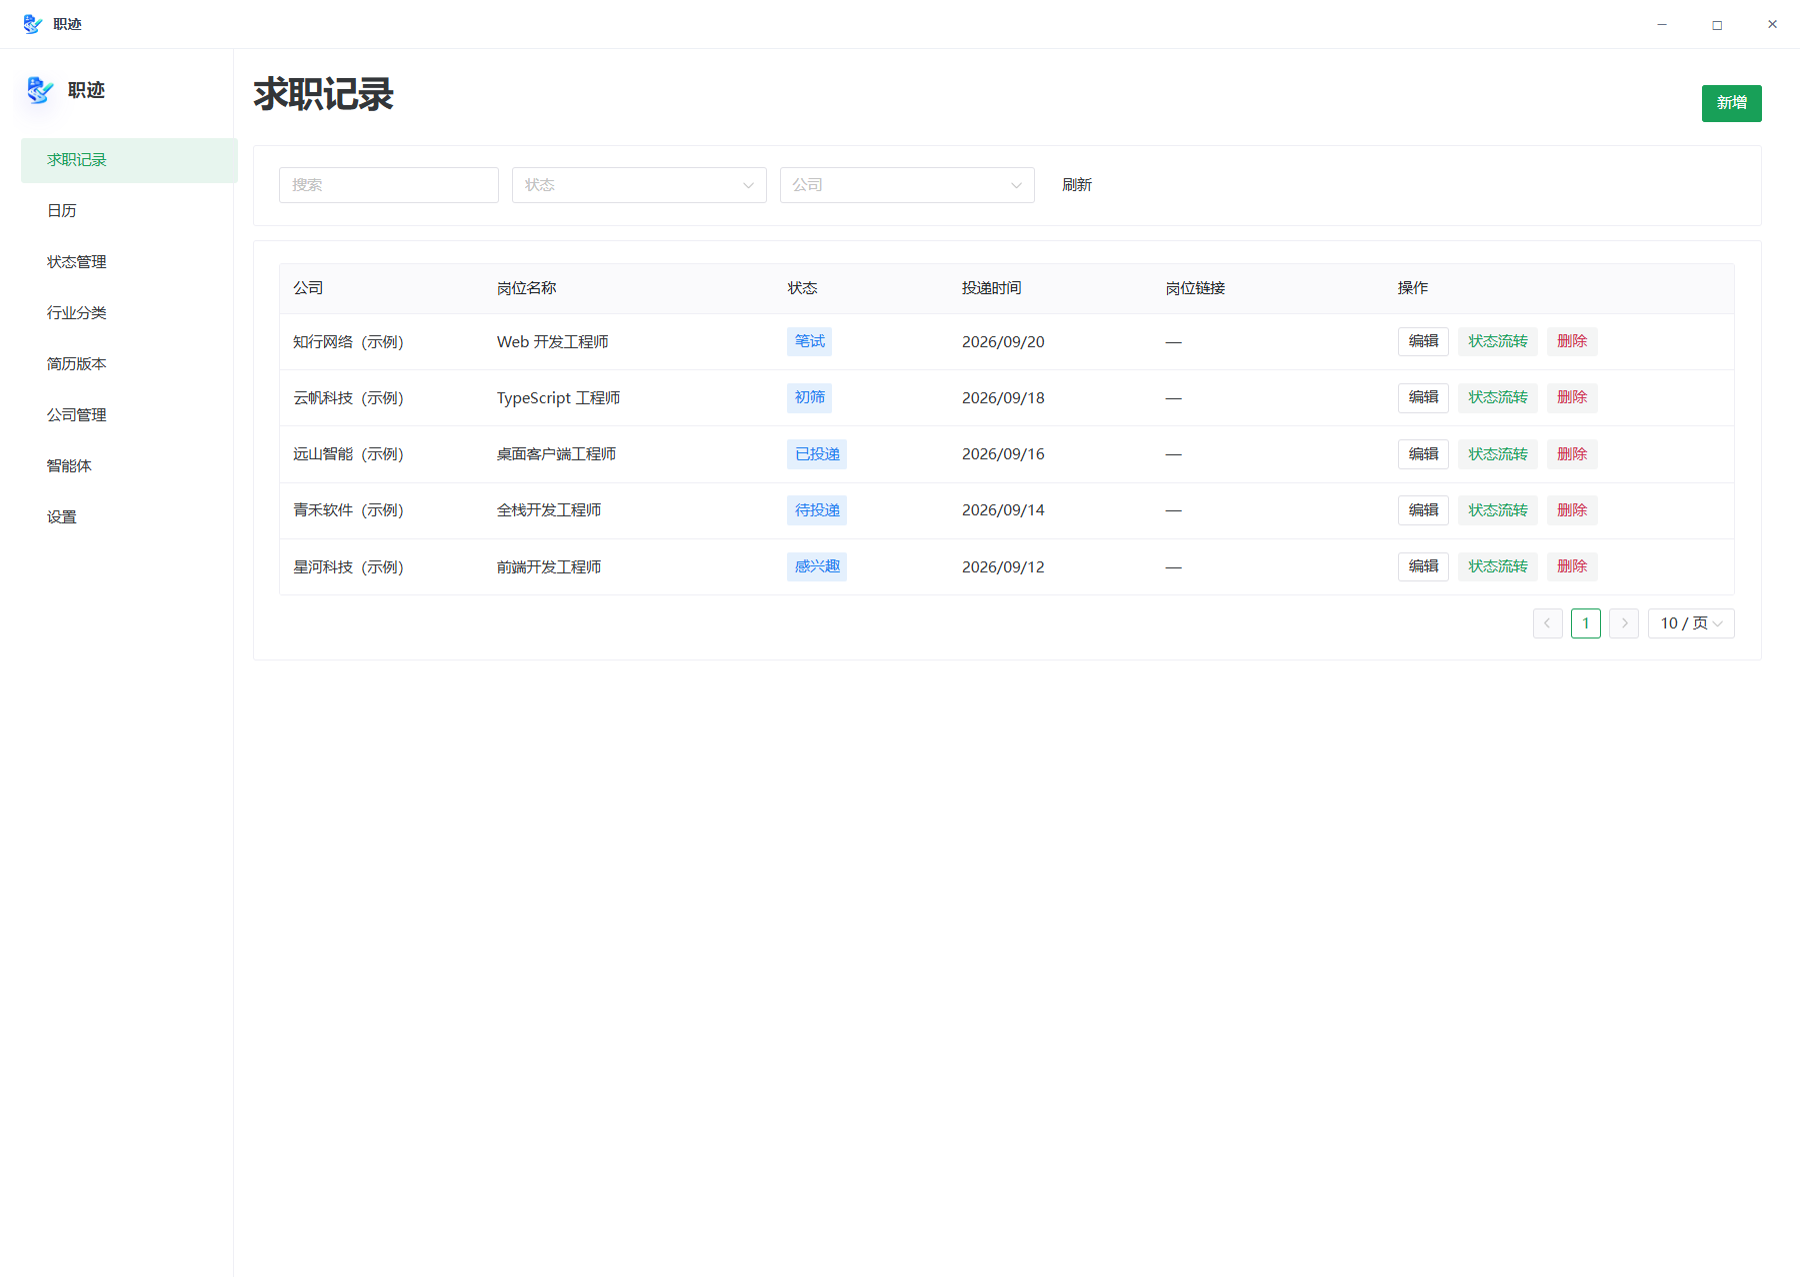
Task: Click the 待投递 status tag
Action: (817, 510)
